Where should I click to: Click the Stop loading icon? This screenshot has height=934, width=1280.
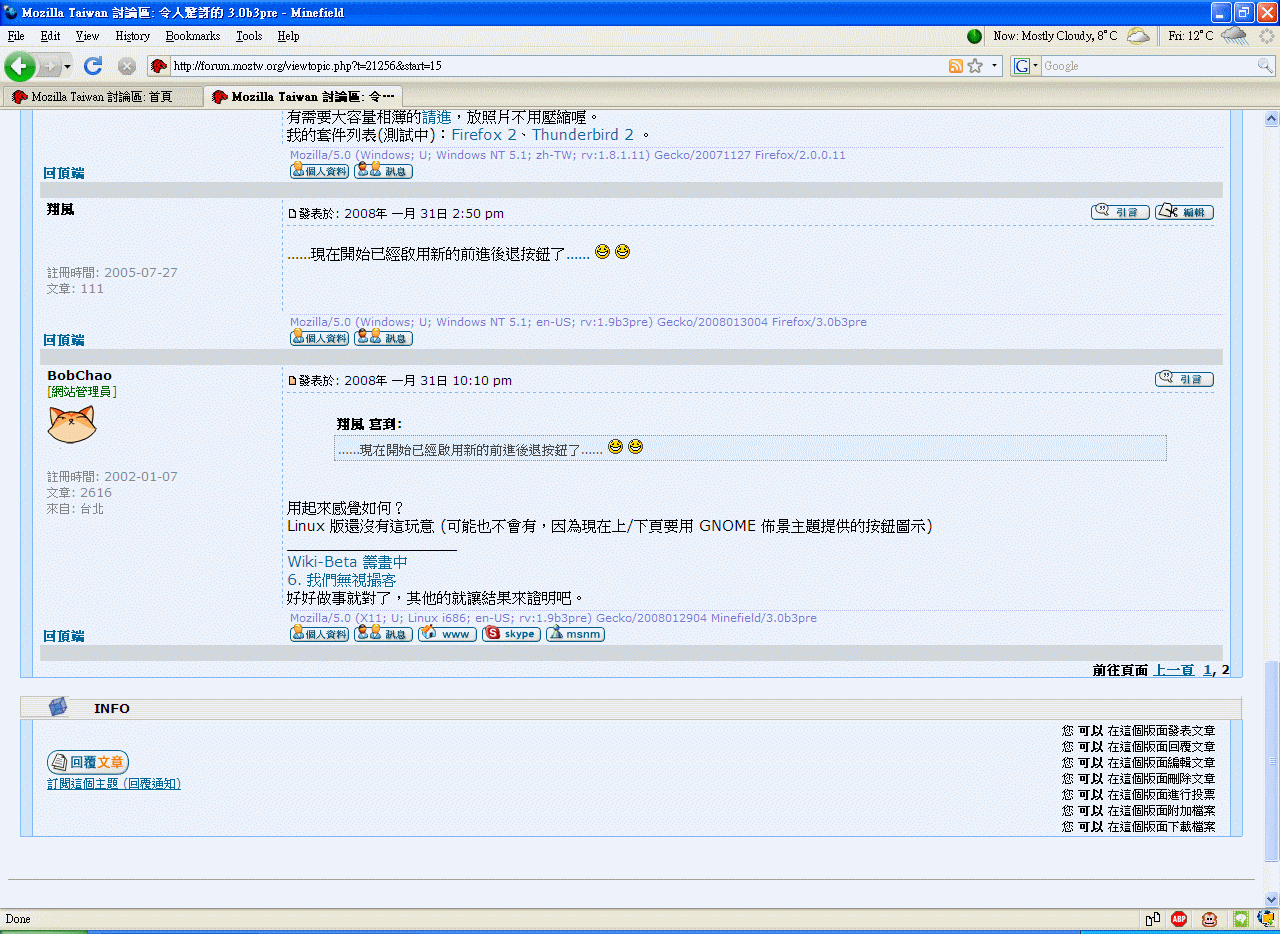pyautogui.click(x=127, y=66)
